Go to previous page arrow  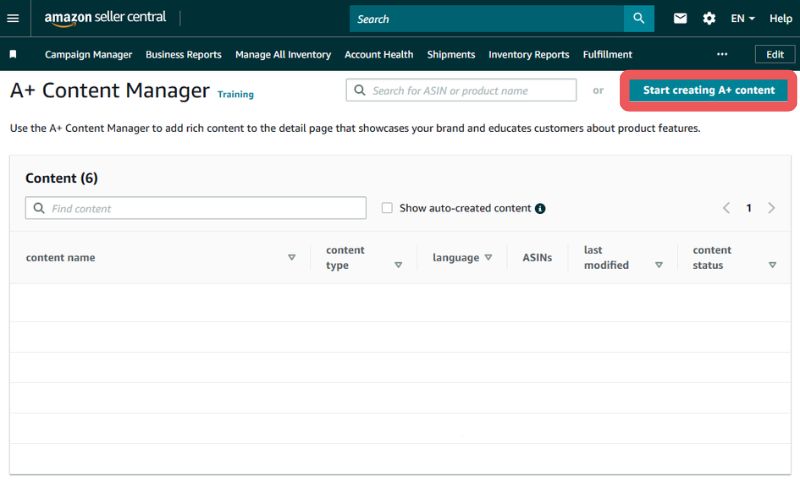(x=727, y=208)
